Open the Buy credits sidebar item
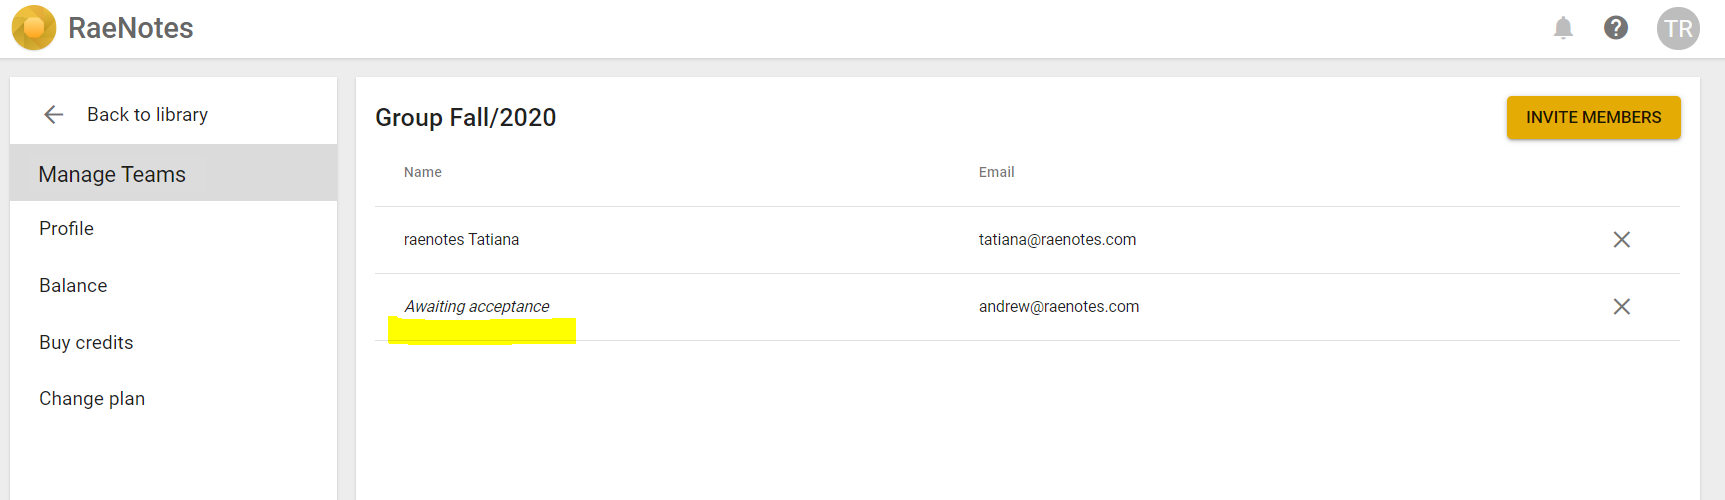Screen dimensions: 1725x500 pyautogui.click(x=86, y=343)
